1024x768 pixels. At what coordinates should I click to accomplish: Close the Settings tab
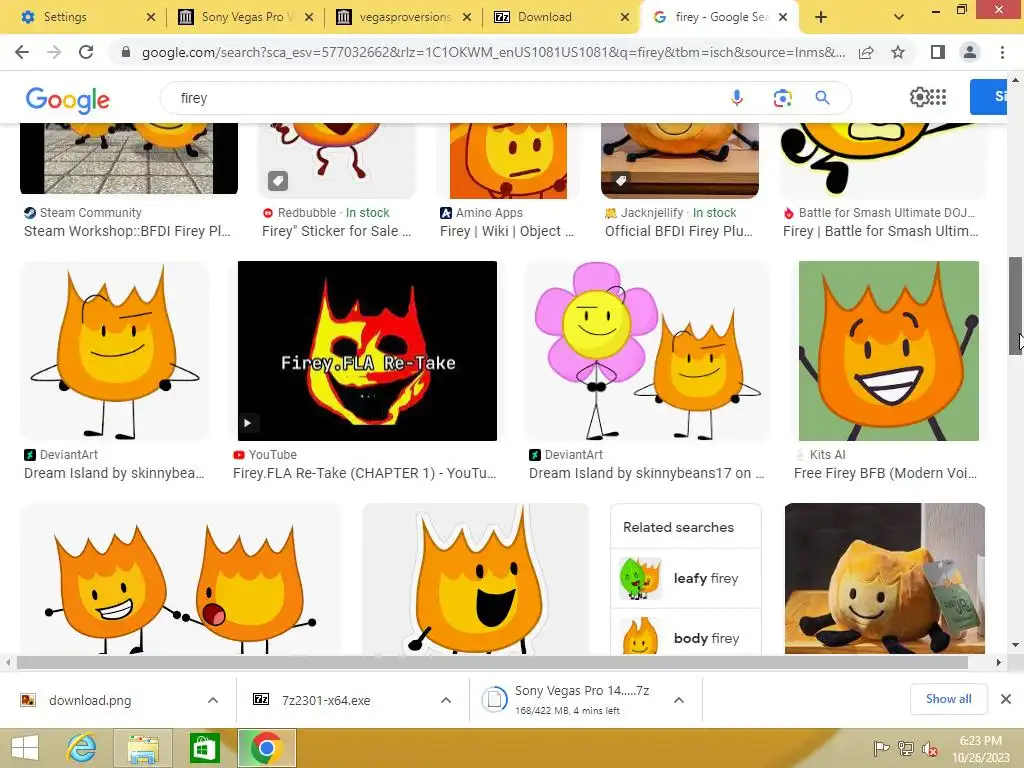pos(151,17)
